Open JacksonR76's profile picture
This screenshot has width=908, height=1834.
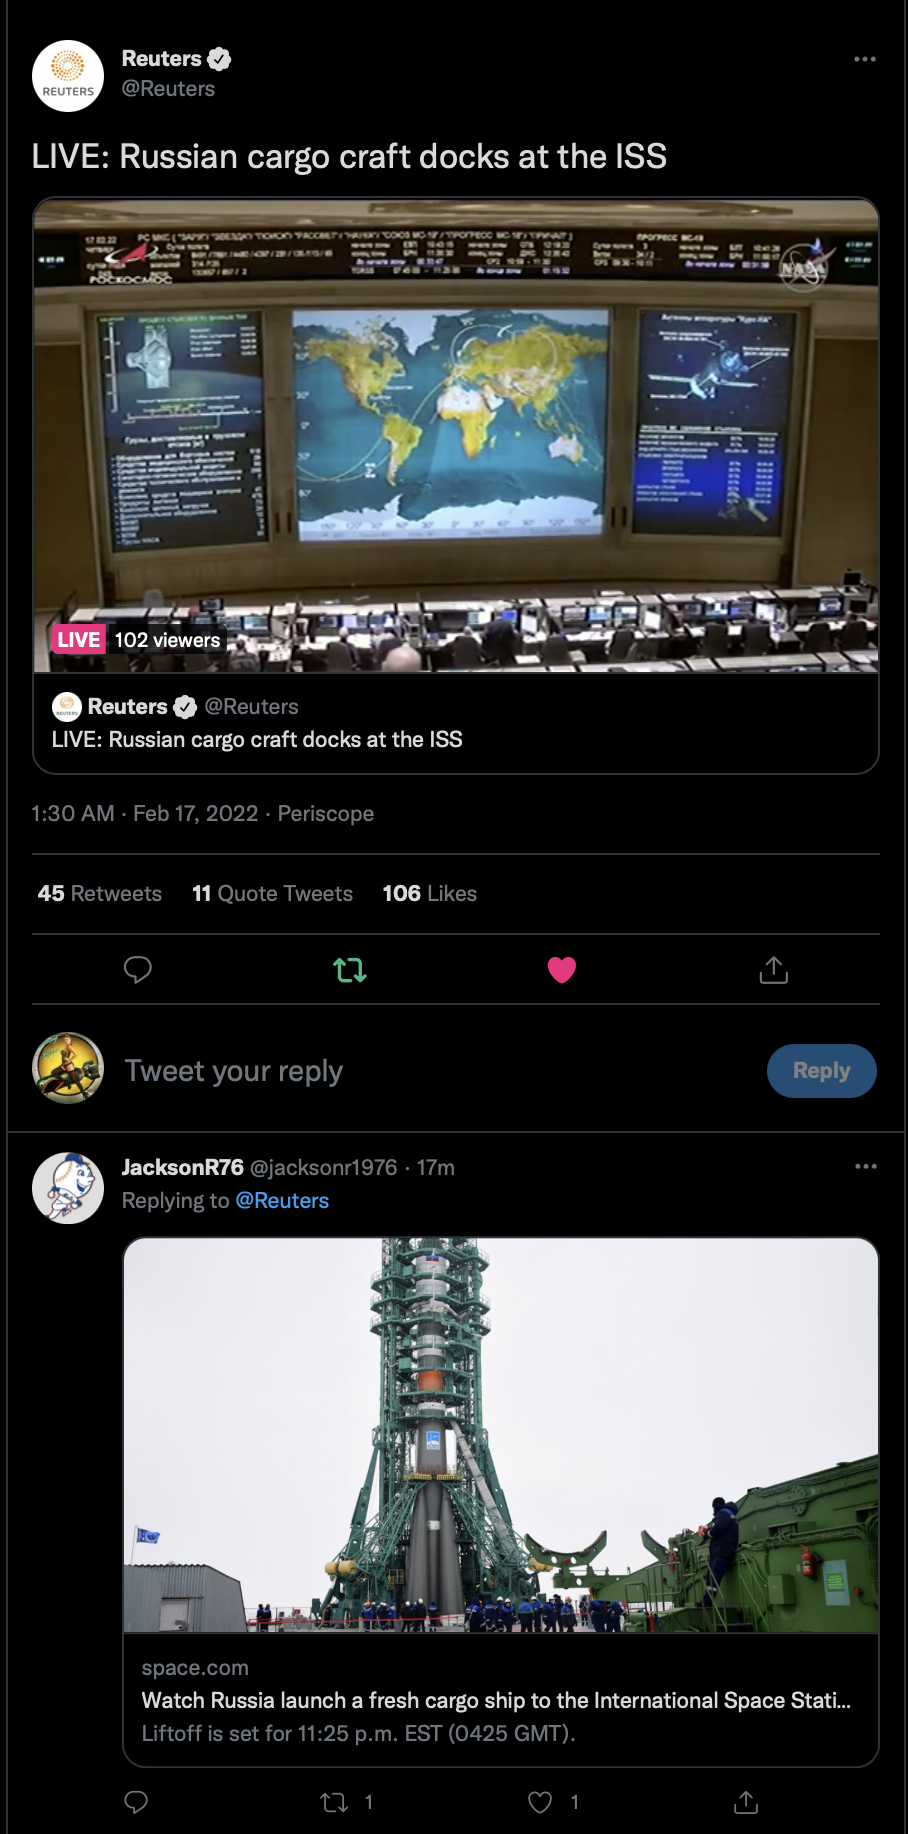click(68, 1188)
